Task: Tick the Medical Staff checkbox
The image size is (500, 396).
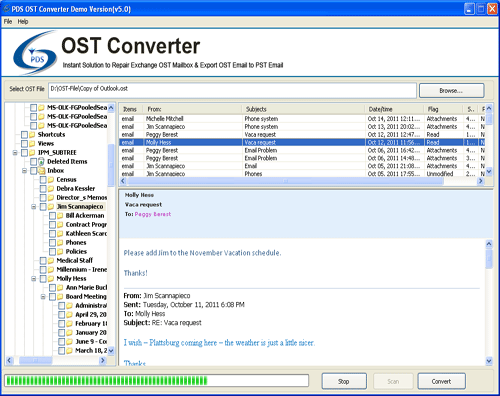Action: click(x=43, y=261)
